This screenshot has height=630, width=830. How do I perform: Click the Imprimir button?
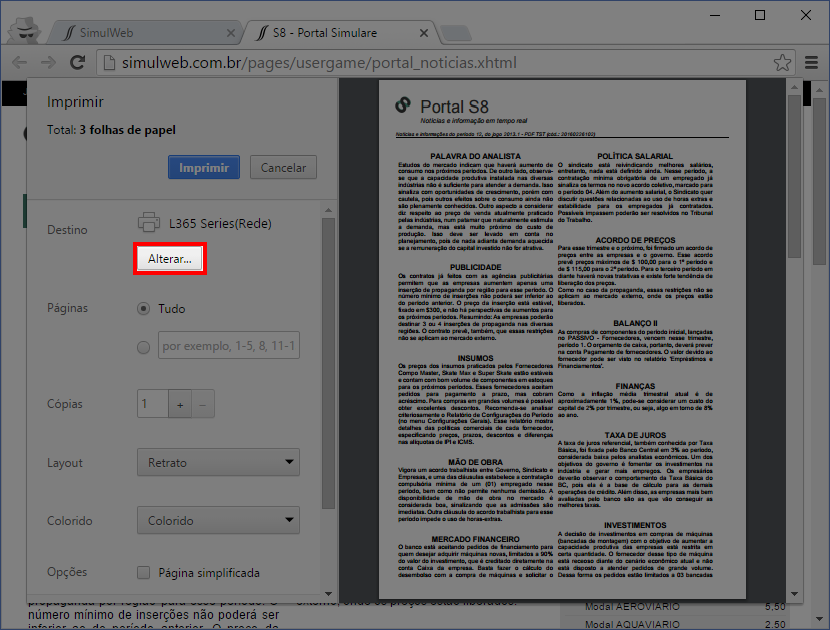click(x=204, y=167)
